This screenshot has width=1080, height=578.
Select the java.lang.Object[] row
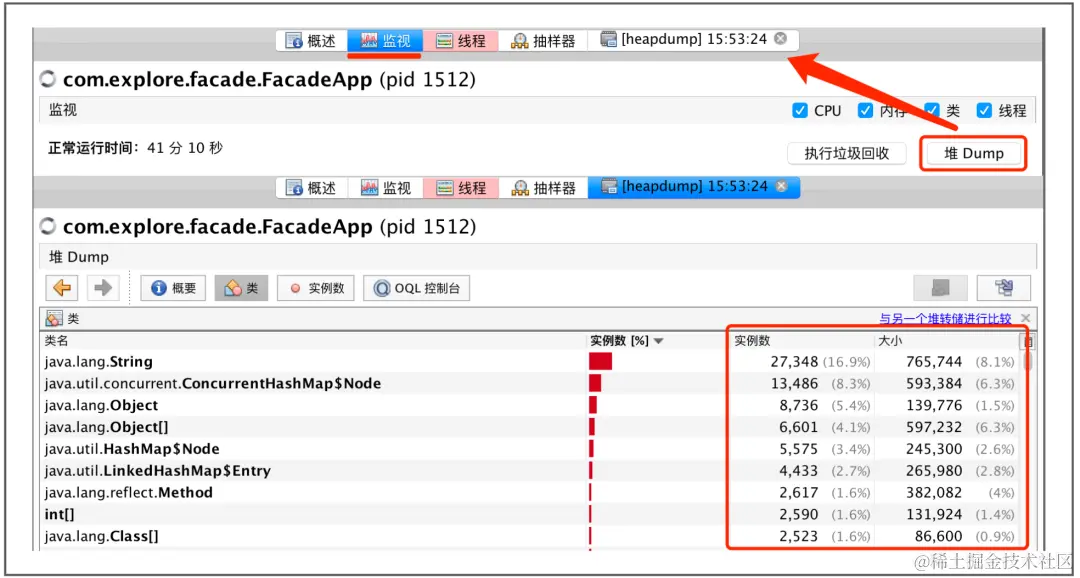tap(530, 428)
